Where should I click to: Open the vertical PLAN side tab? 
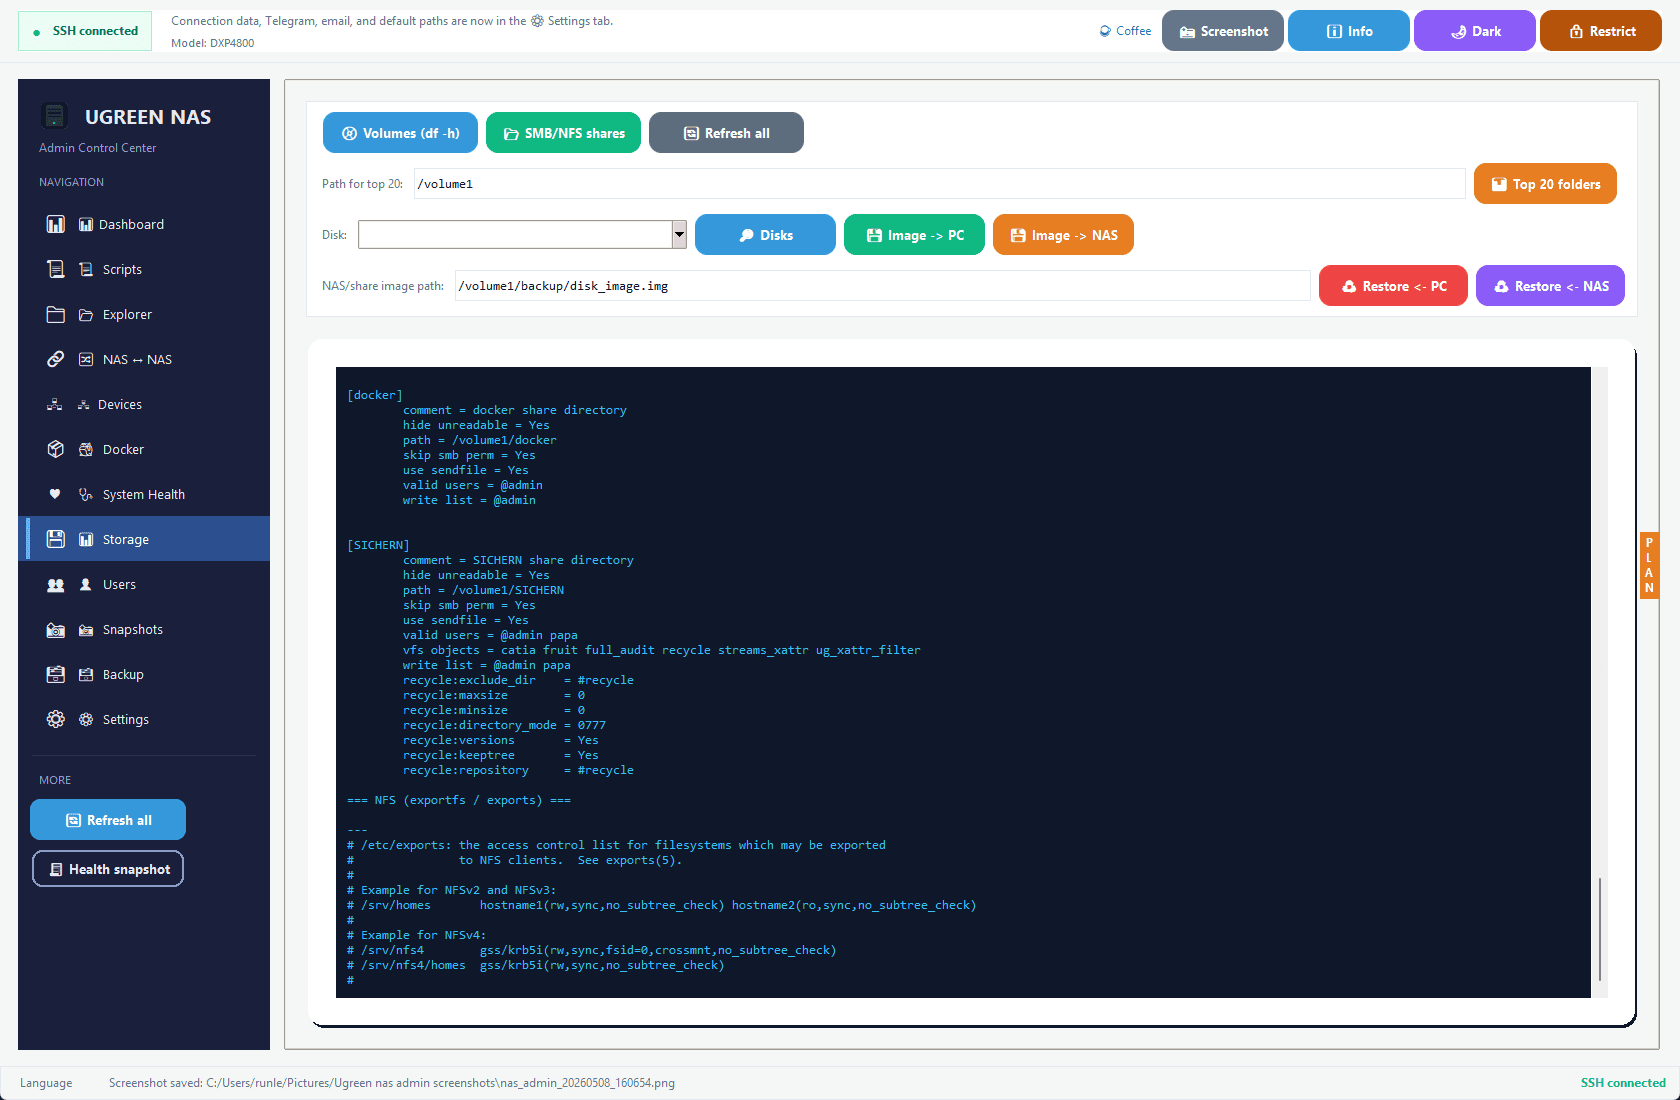(1649, 565)
